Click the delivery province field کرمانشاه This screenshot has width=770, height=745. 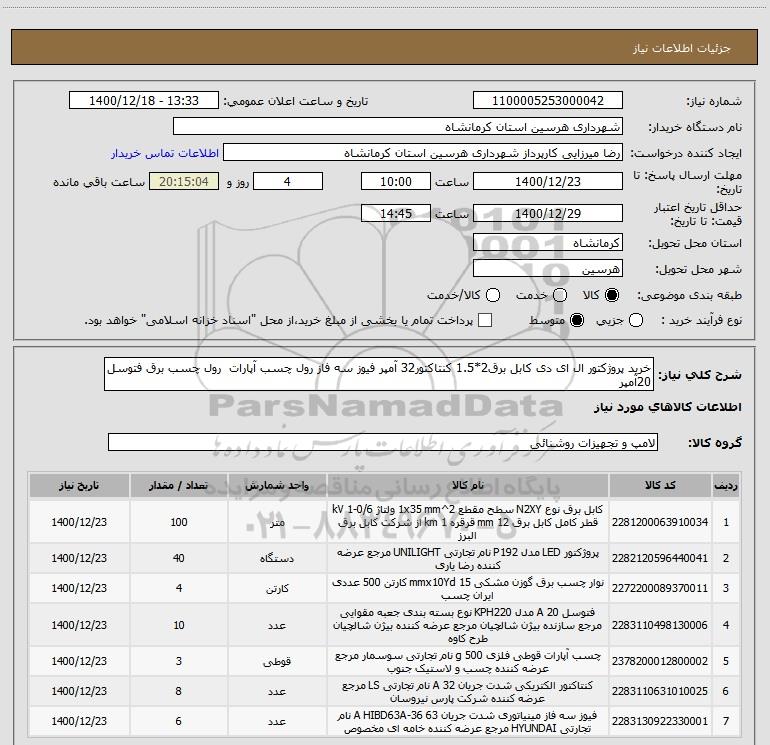tap(548, 243)
